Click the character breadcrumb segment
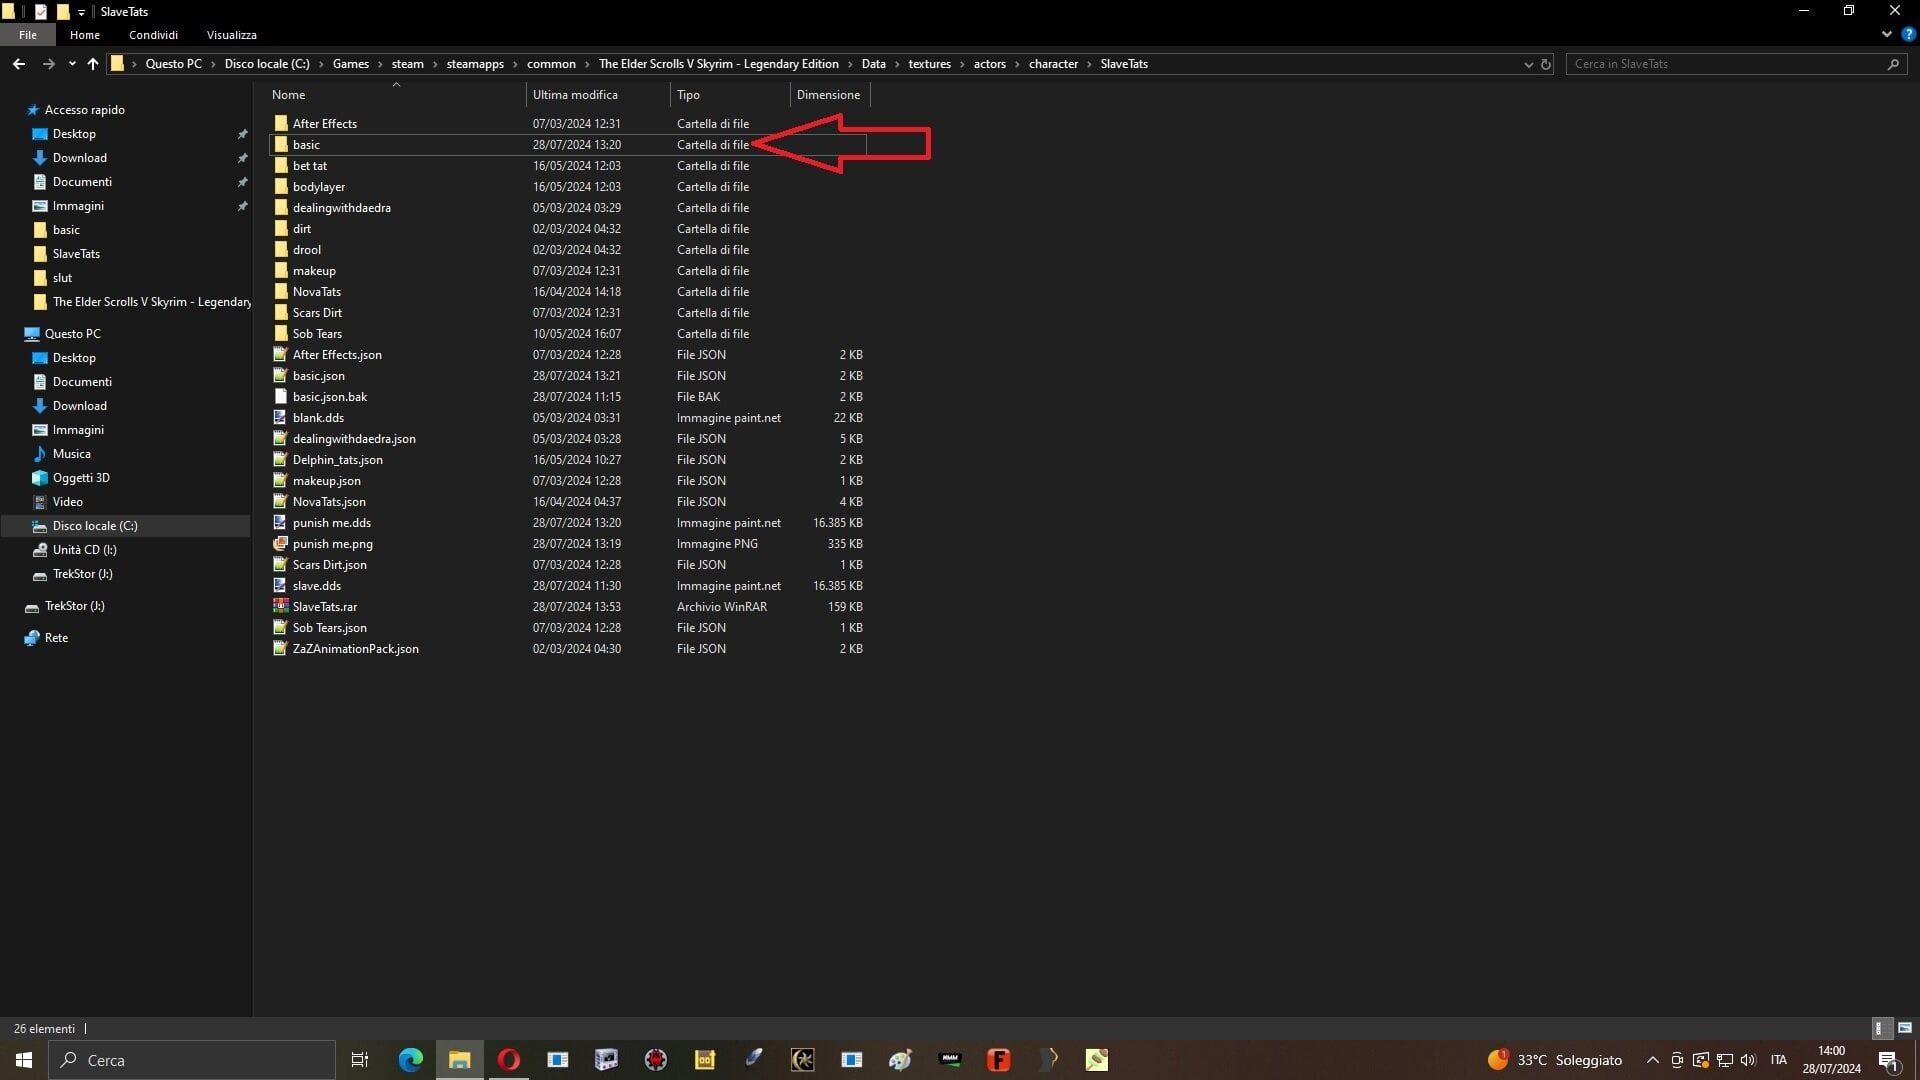1920x1080 pixels. pyautogui.click(x=1053, y=64)
